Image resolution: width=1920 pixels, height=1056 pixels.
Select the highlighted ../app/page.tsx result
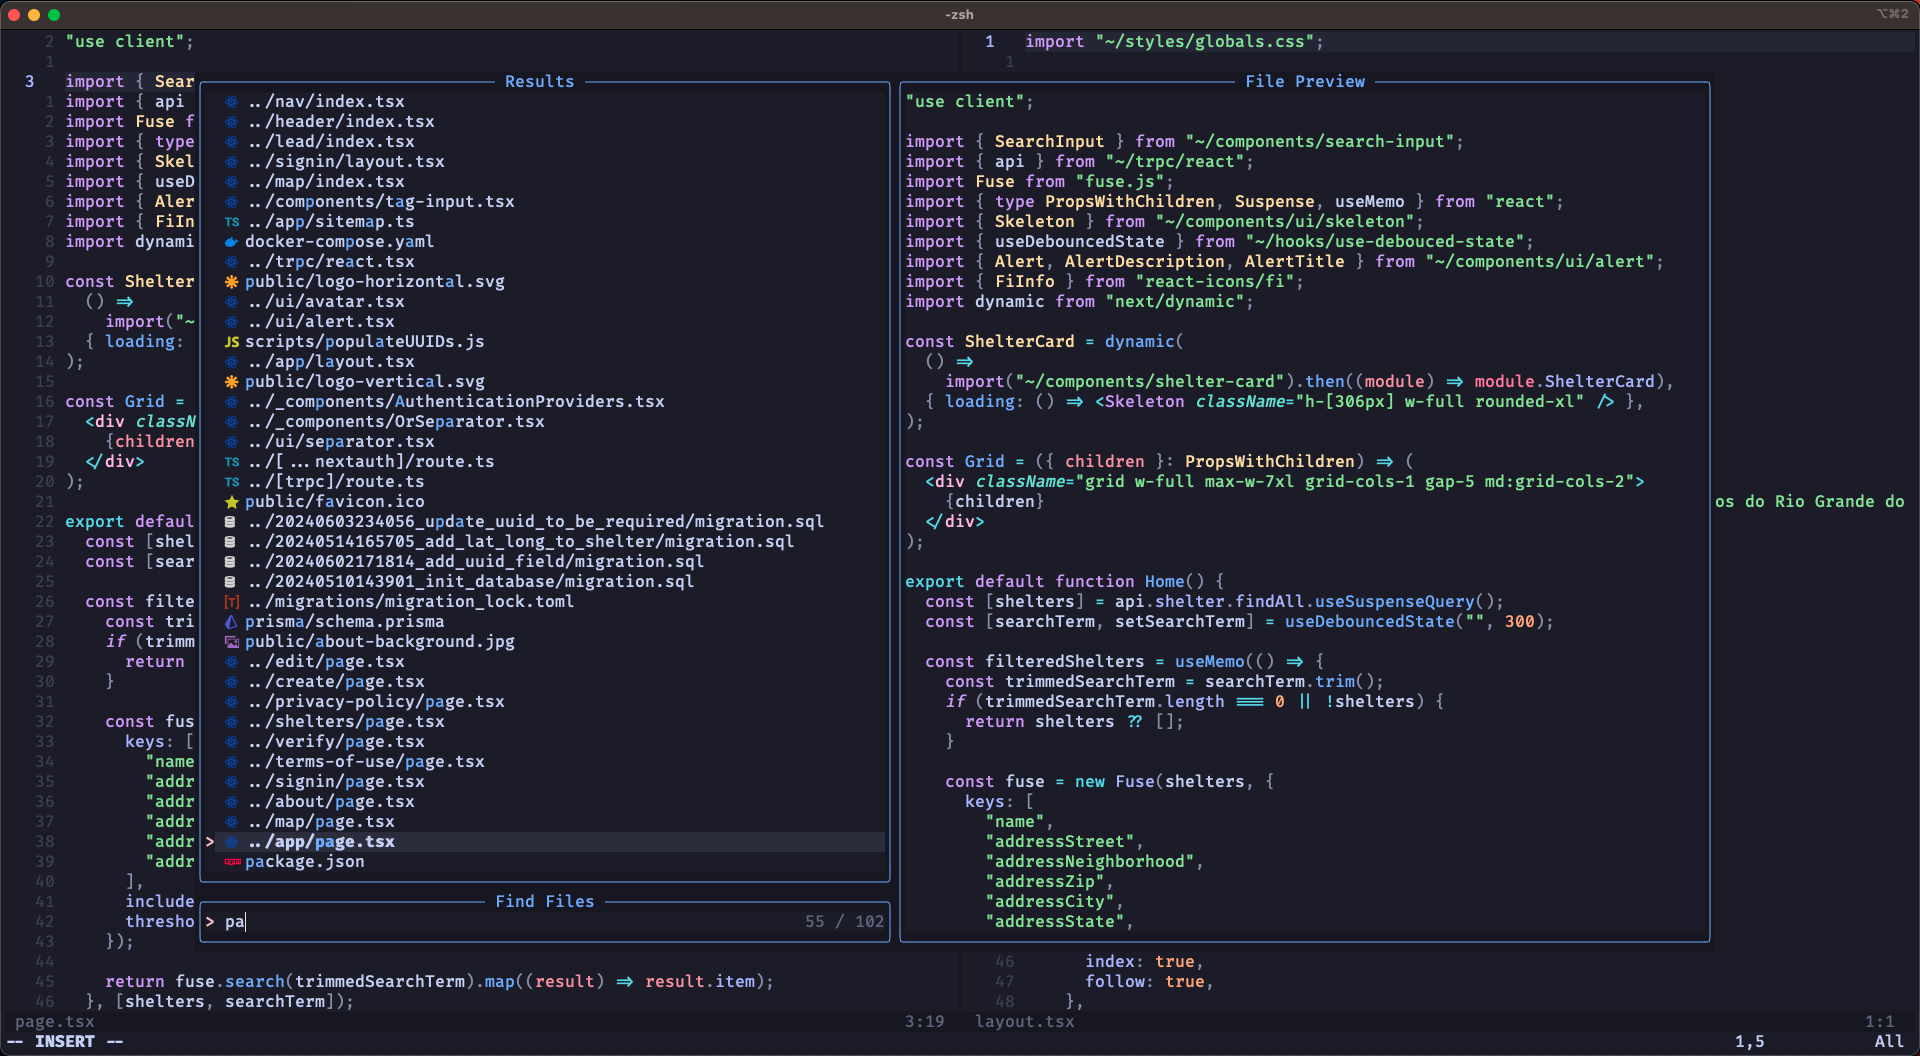click(x=545, y=842)
